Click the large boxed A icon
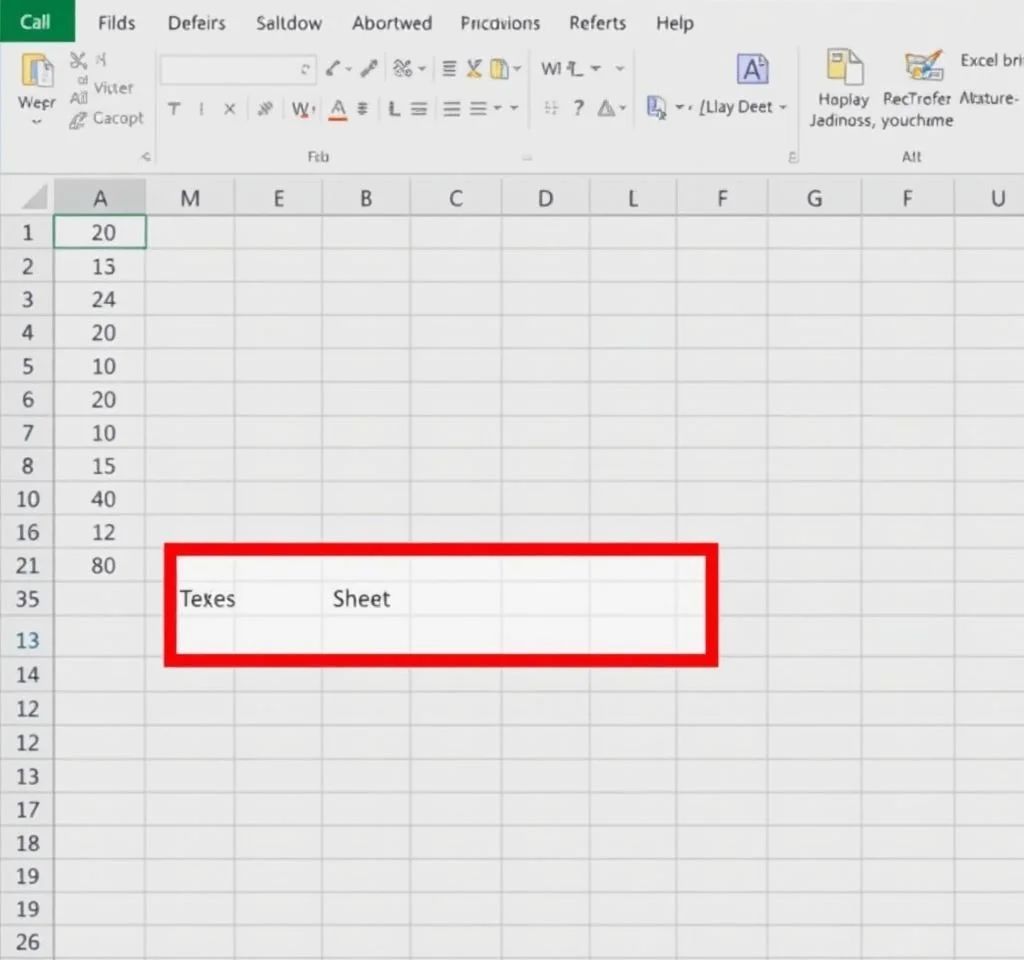 (752, 69)
